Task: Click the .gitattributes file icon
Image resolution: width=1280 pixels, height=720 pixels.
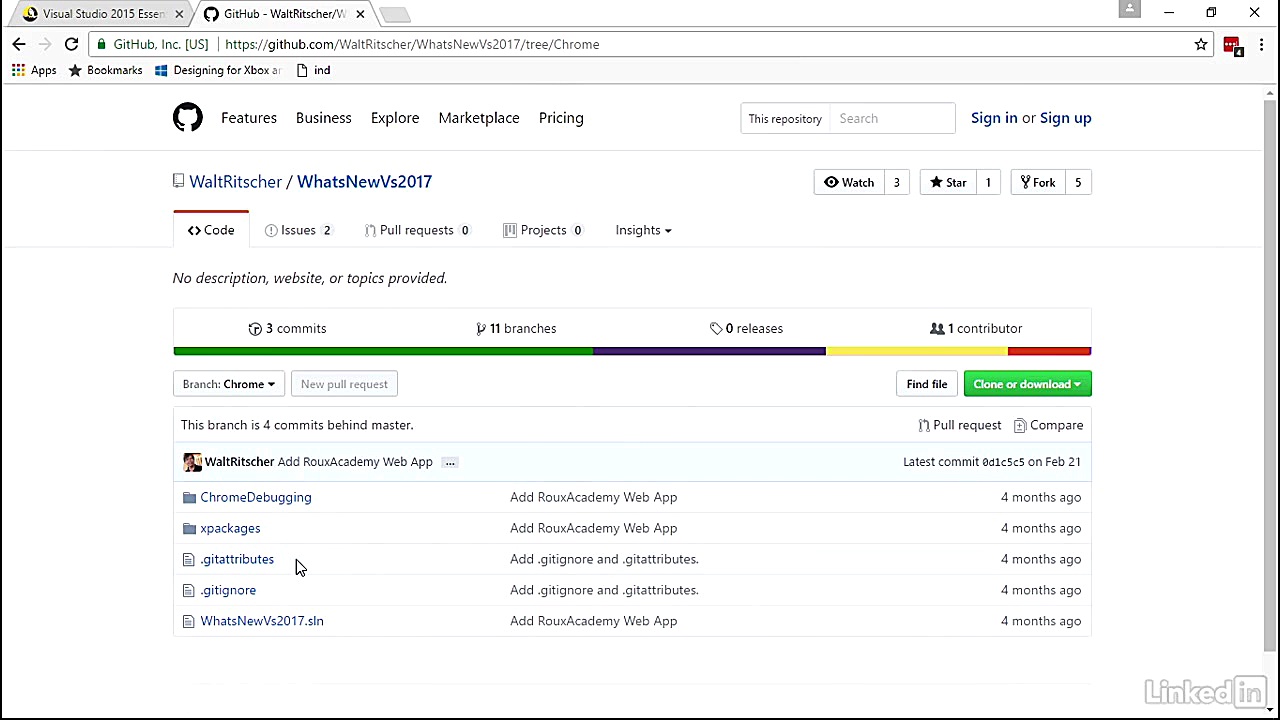Action: pyautogui.click(x=188, y=559)
